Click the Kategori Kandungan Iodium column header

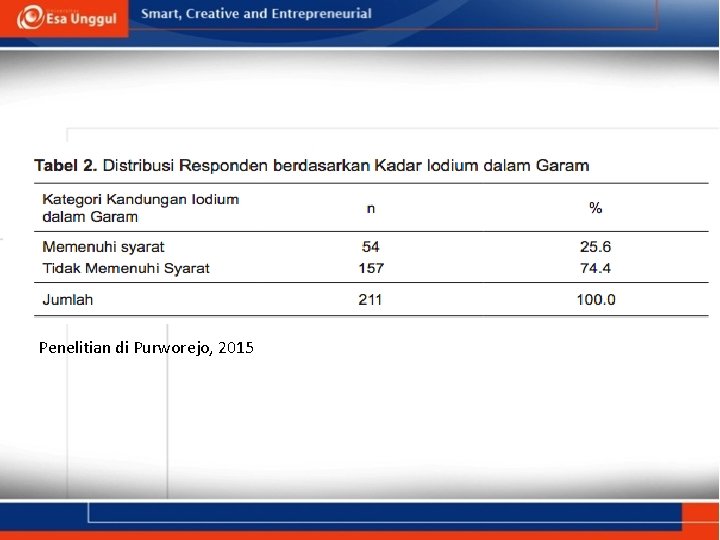point(141,208)
